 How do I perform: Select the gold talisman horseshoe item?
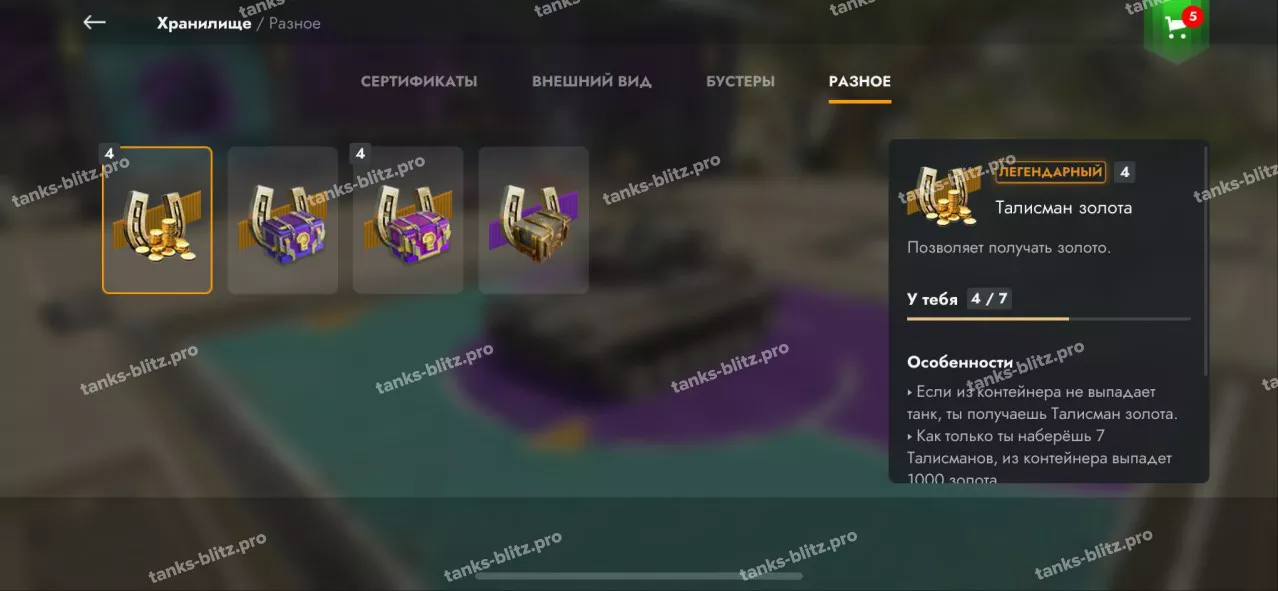(x=157, y=220)
